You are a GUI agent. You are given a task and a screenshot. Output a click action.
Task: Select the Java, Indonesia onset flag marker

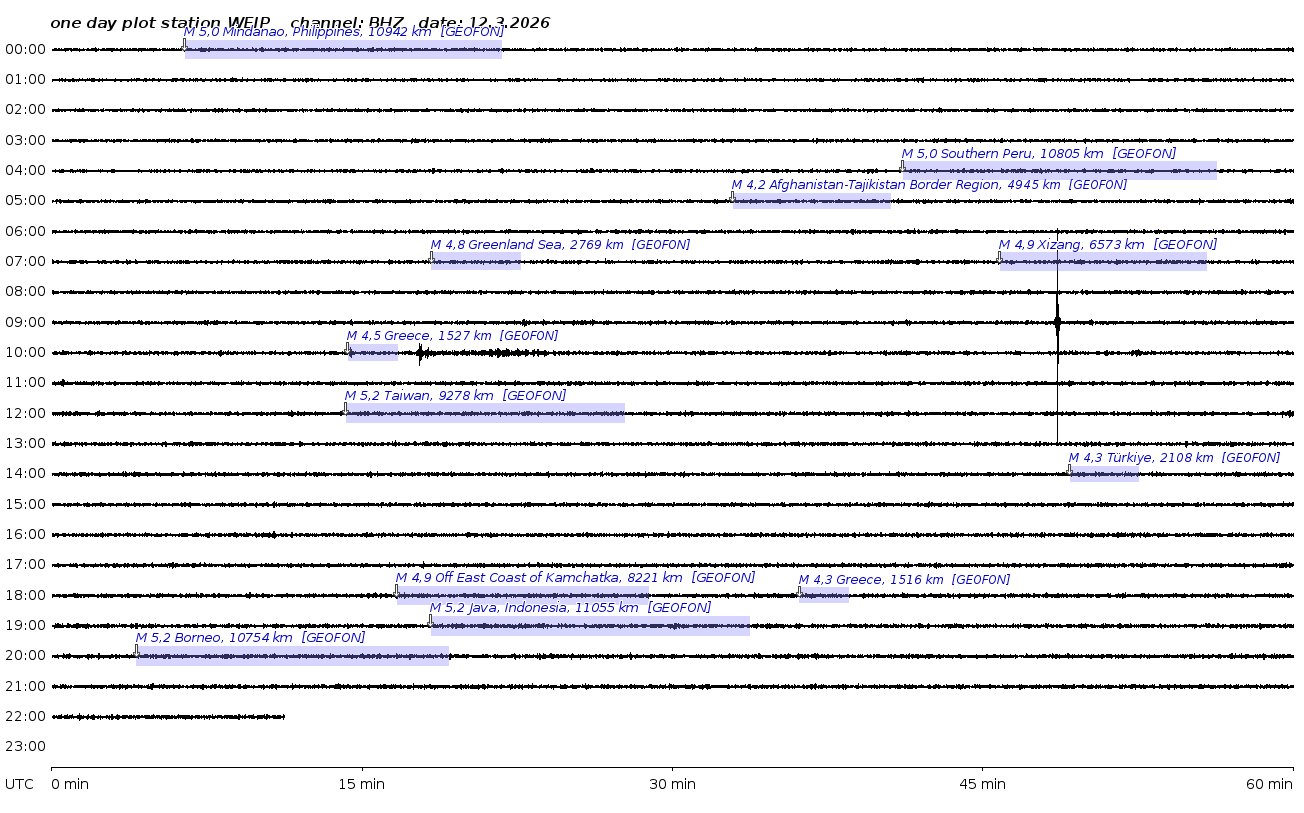coord(430,620)
